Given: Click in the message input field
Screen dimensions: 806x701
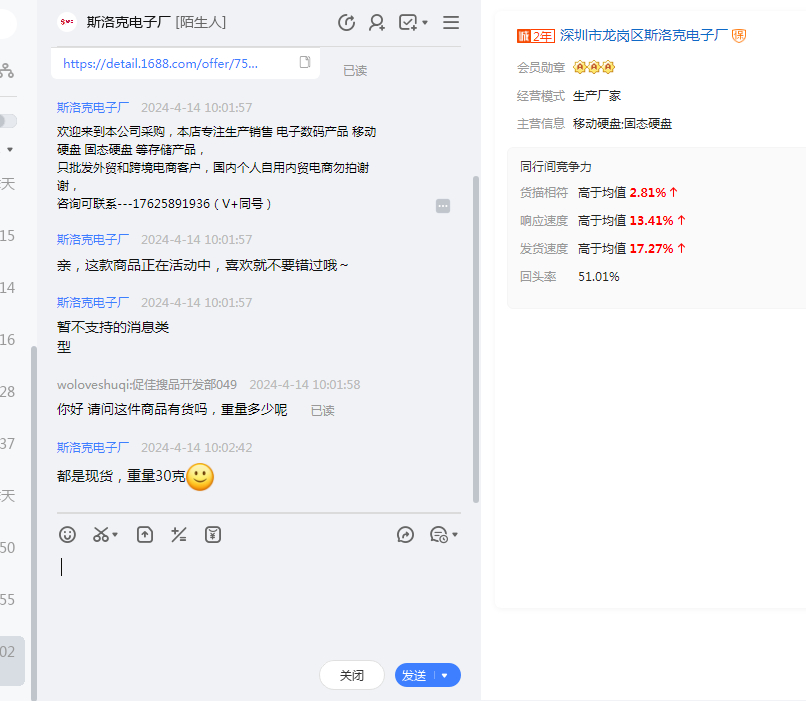Looking at the screenshot, I should coord(250,600).
